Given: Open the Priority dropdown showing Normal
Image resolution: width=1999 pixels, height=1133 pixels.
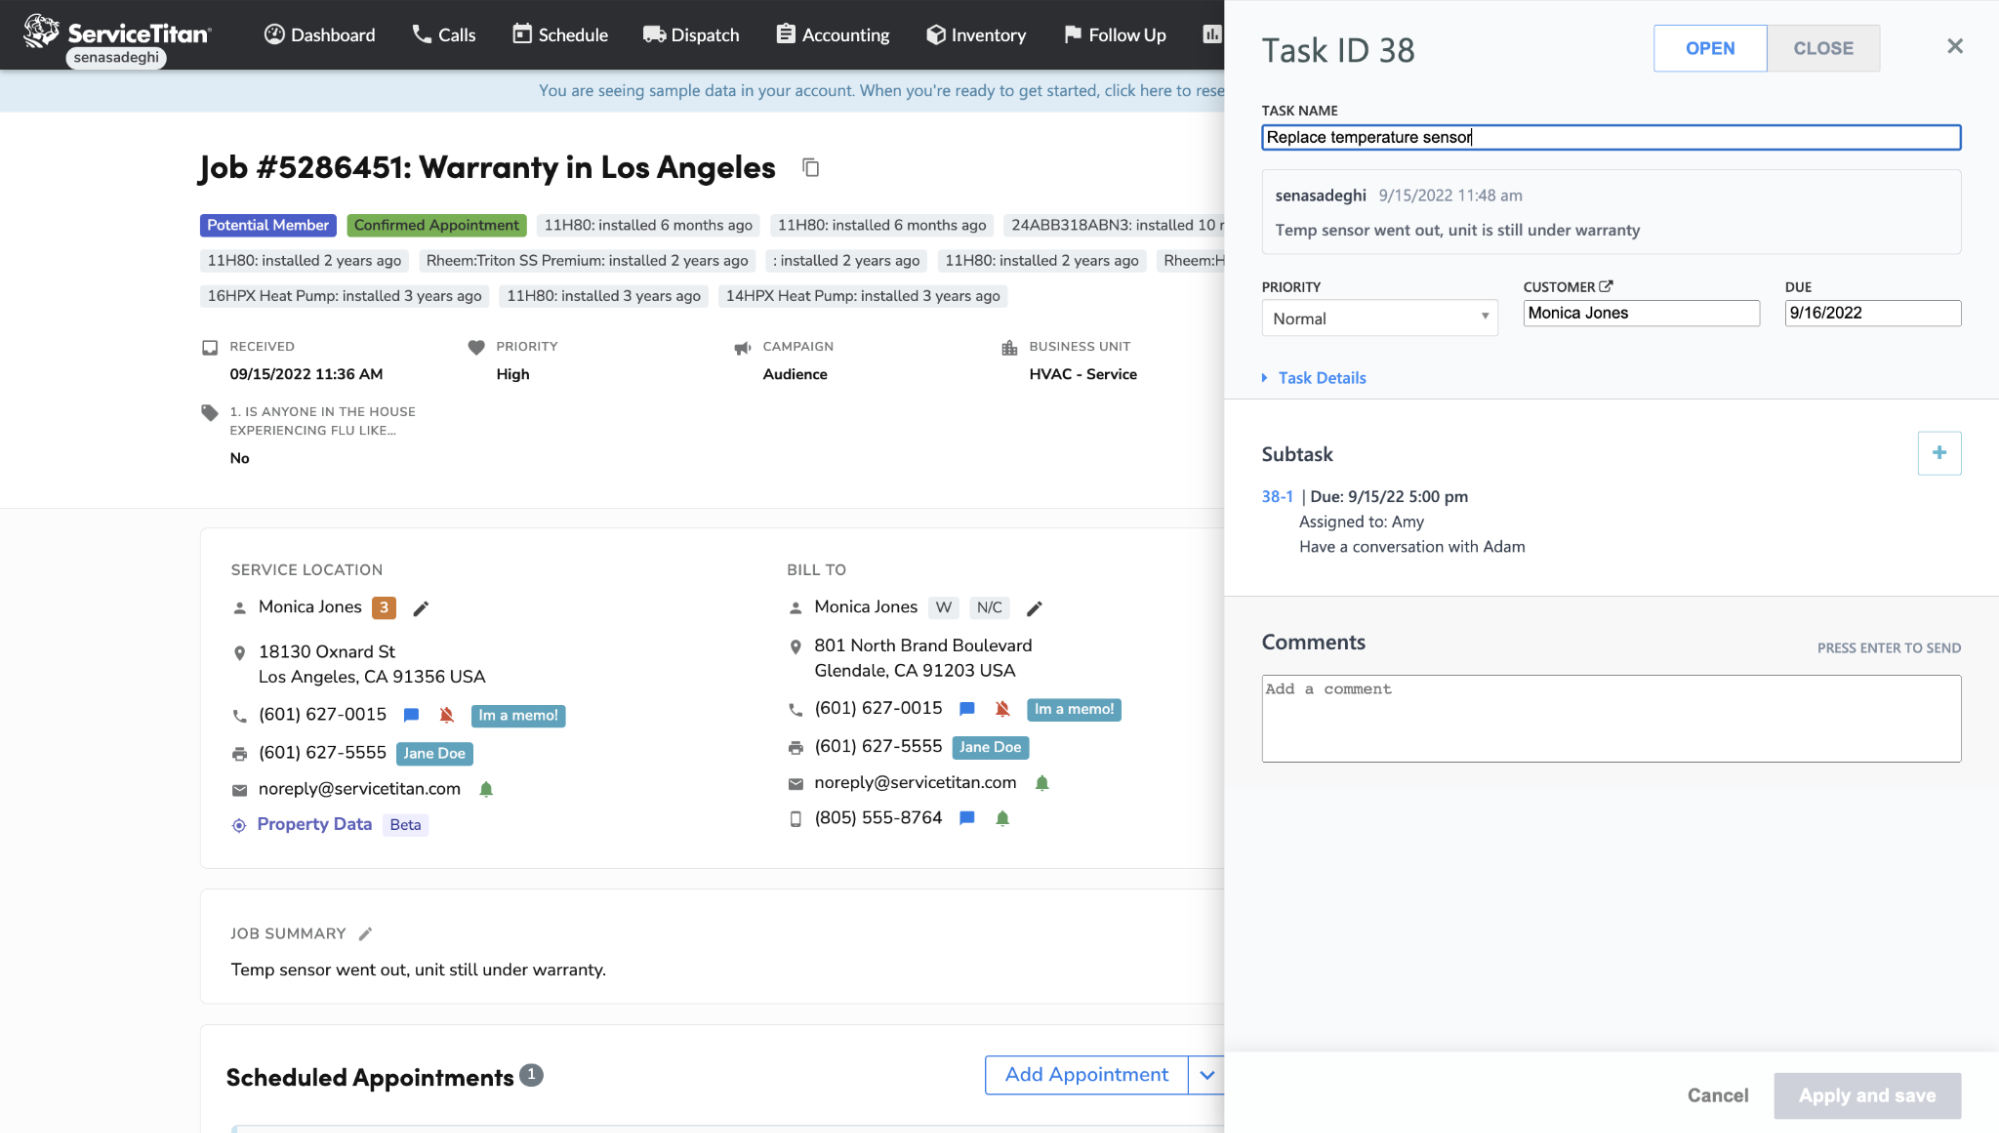Looking at the screenshot, I should click(x=1378, y=318).
